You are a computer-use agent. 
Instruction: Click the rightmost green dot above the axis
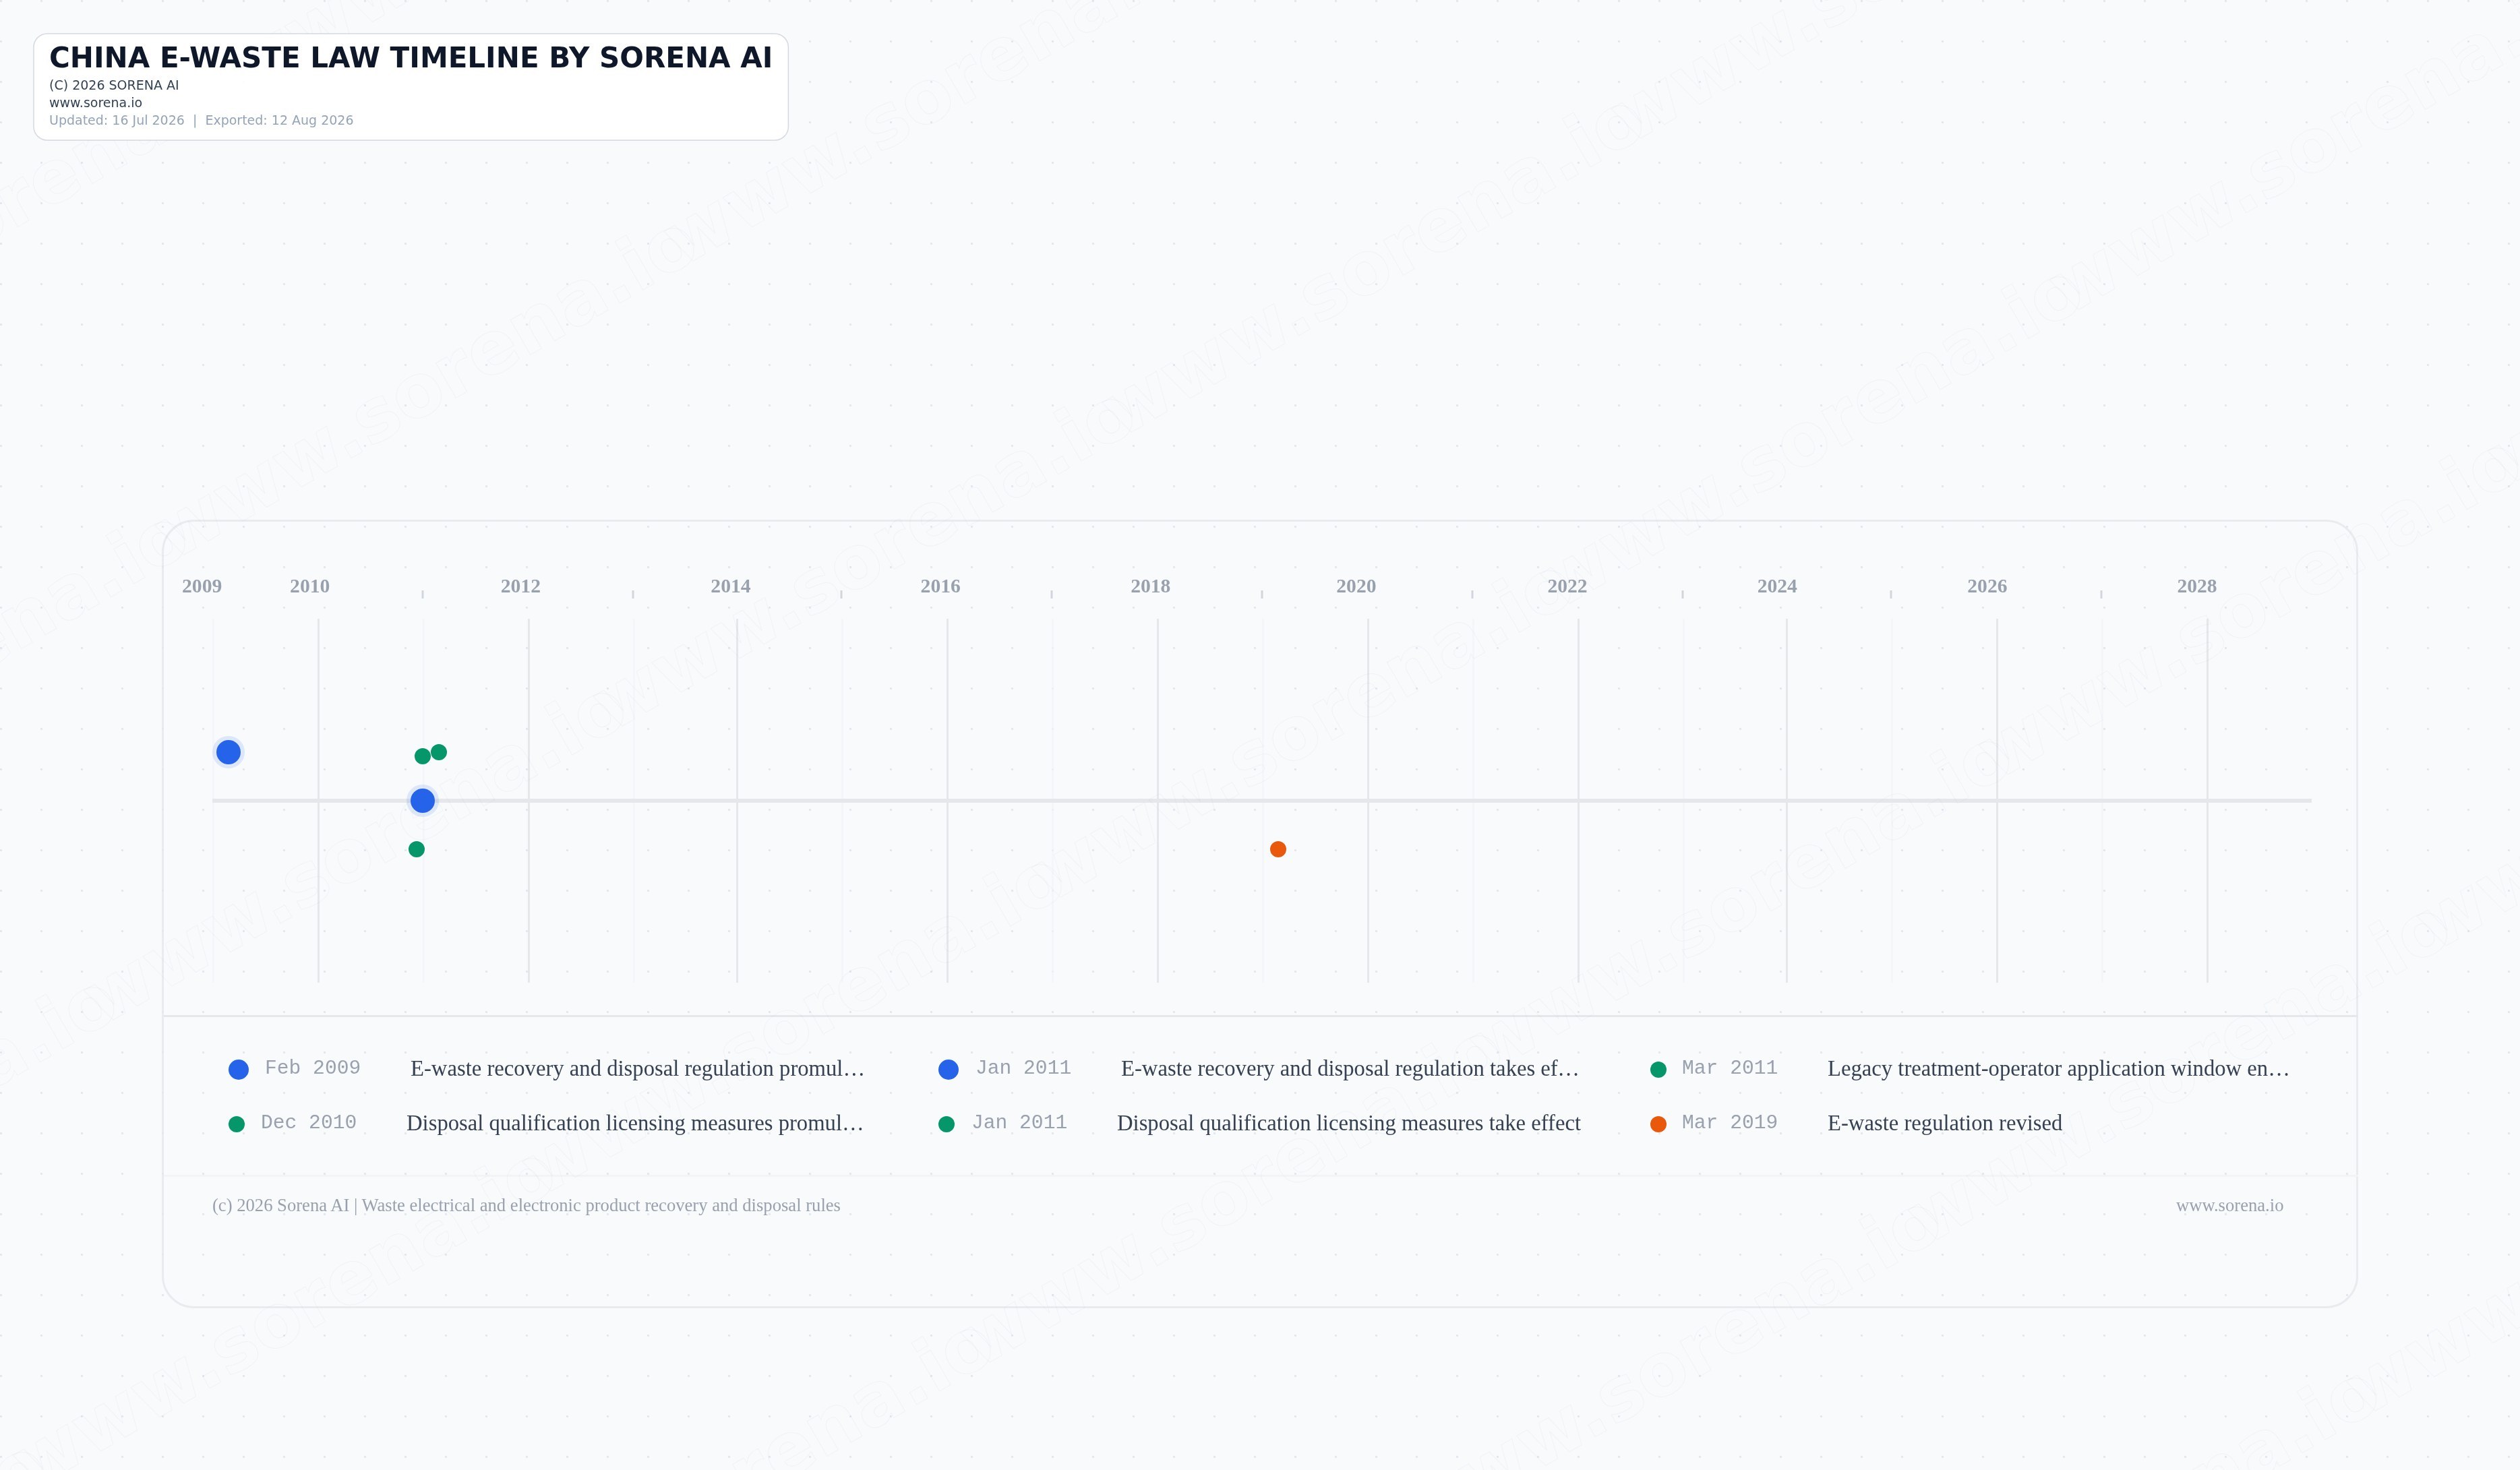pos(439,752)
